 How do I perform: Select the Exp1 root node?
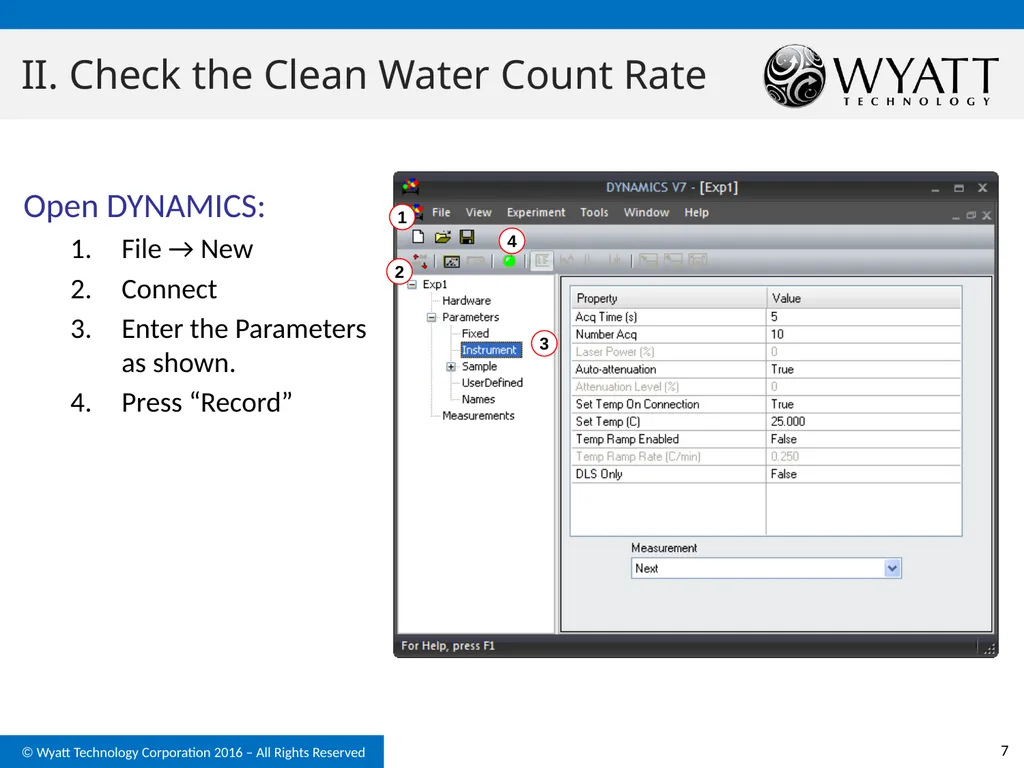[435, 285]
